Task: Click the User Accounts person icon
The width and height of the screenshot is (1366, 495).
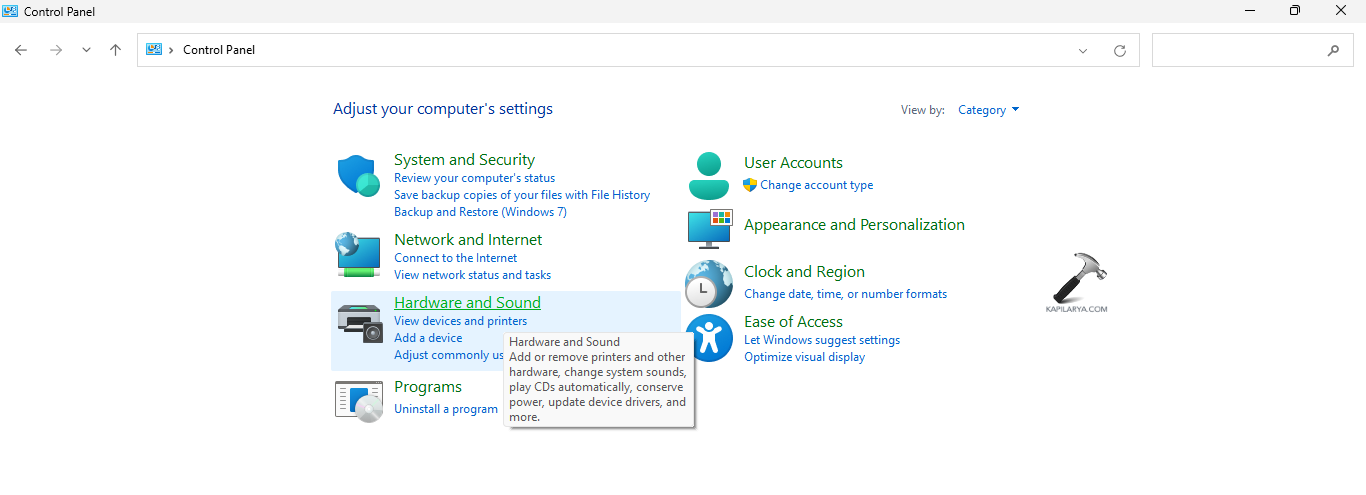Action: click(x=709, y=176)
